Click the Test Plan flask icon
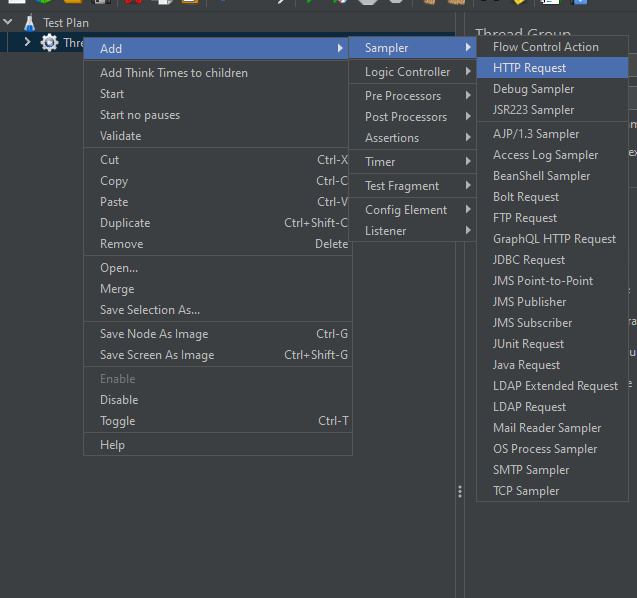Screen dimensions: 637x598 click(29, 23)
